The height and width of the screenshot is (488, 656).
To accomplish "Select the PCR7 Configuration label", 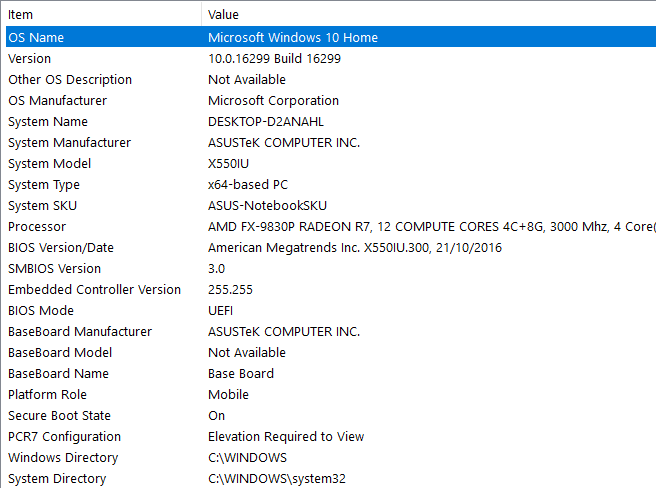I will point(64,437).
